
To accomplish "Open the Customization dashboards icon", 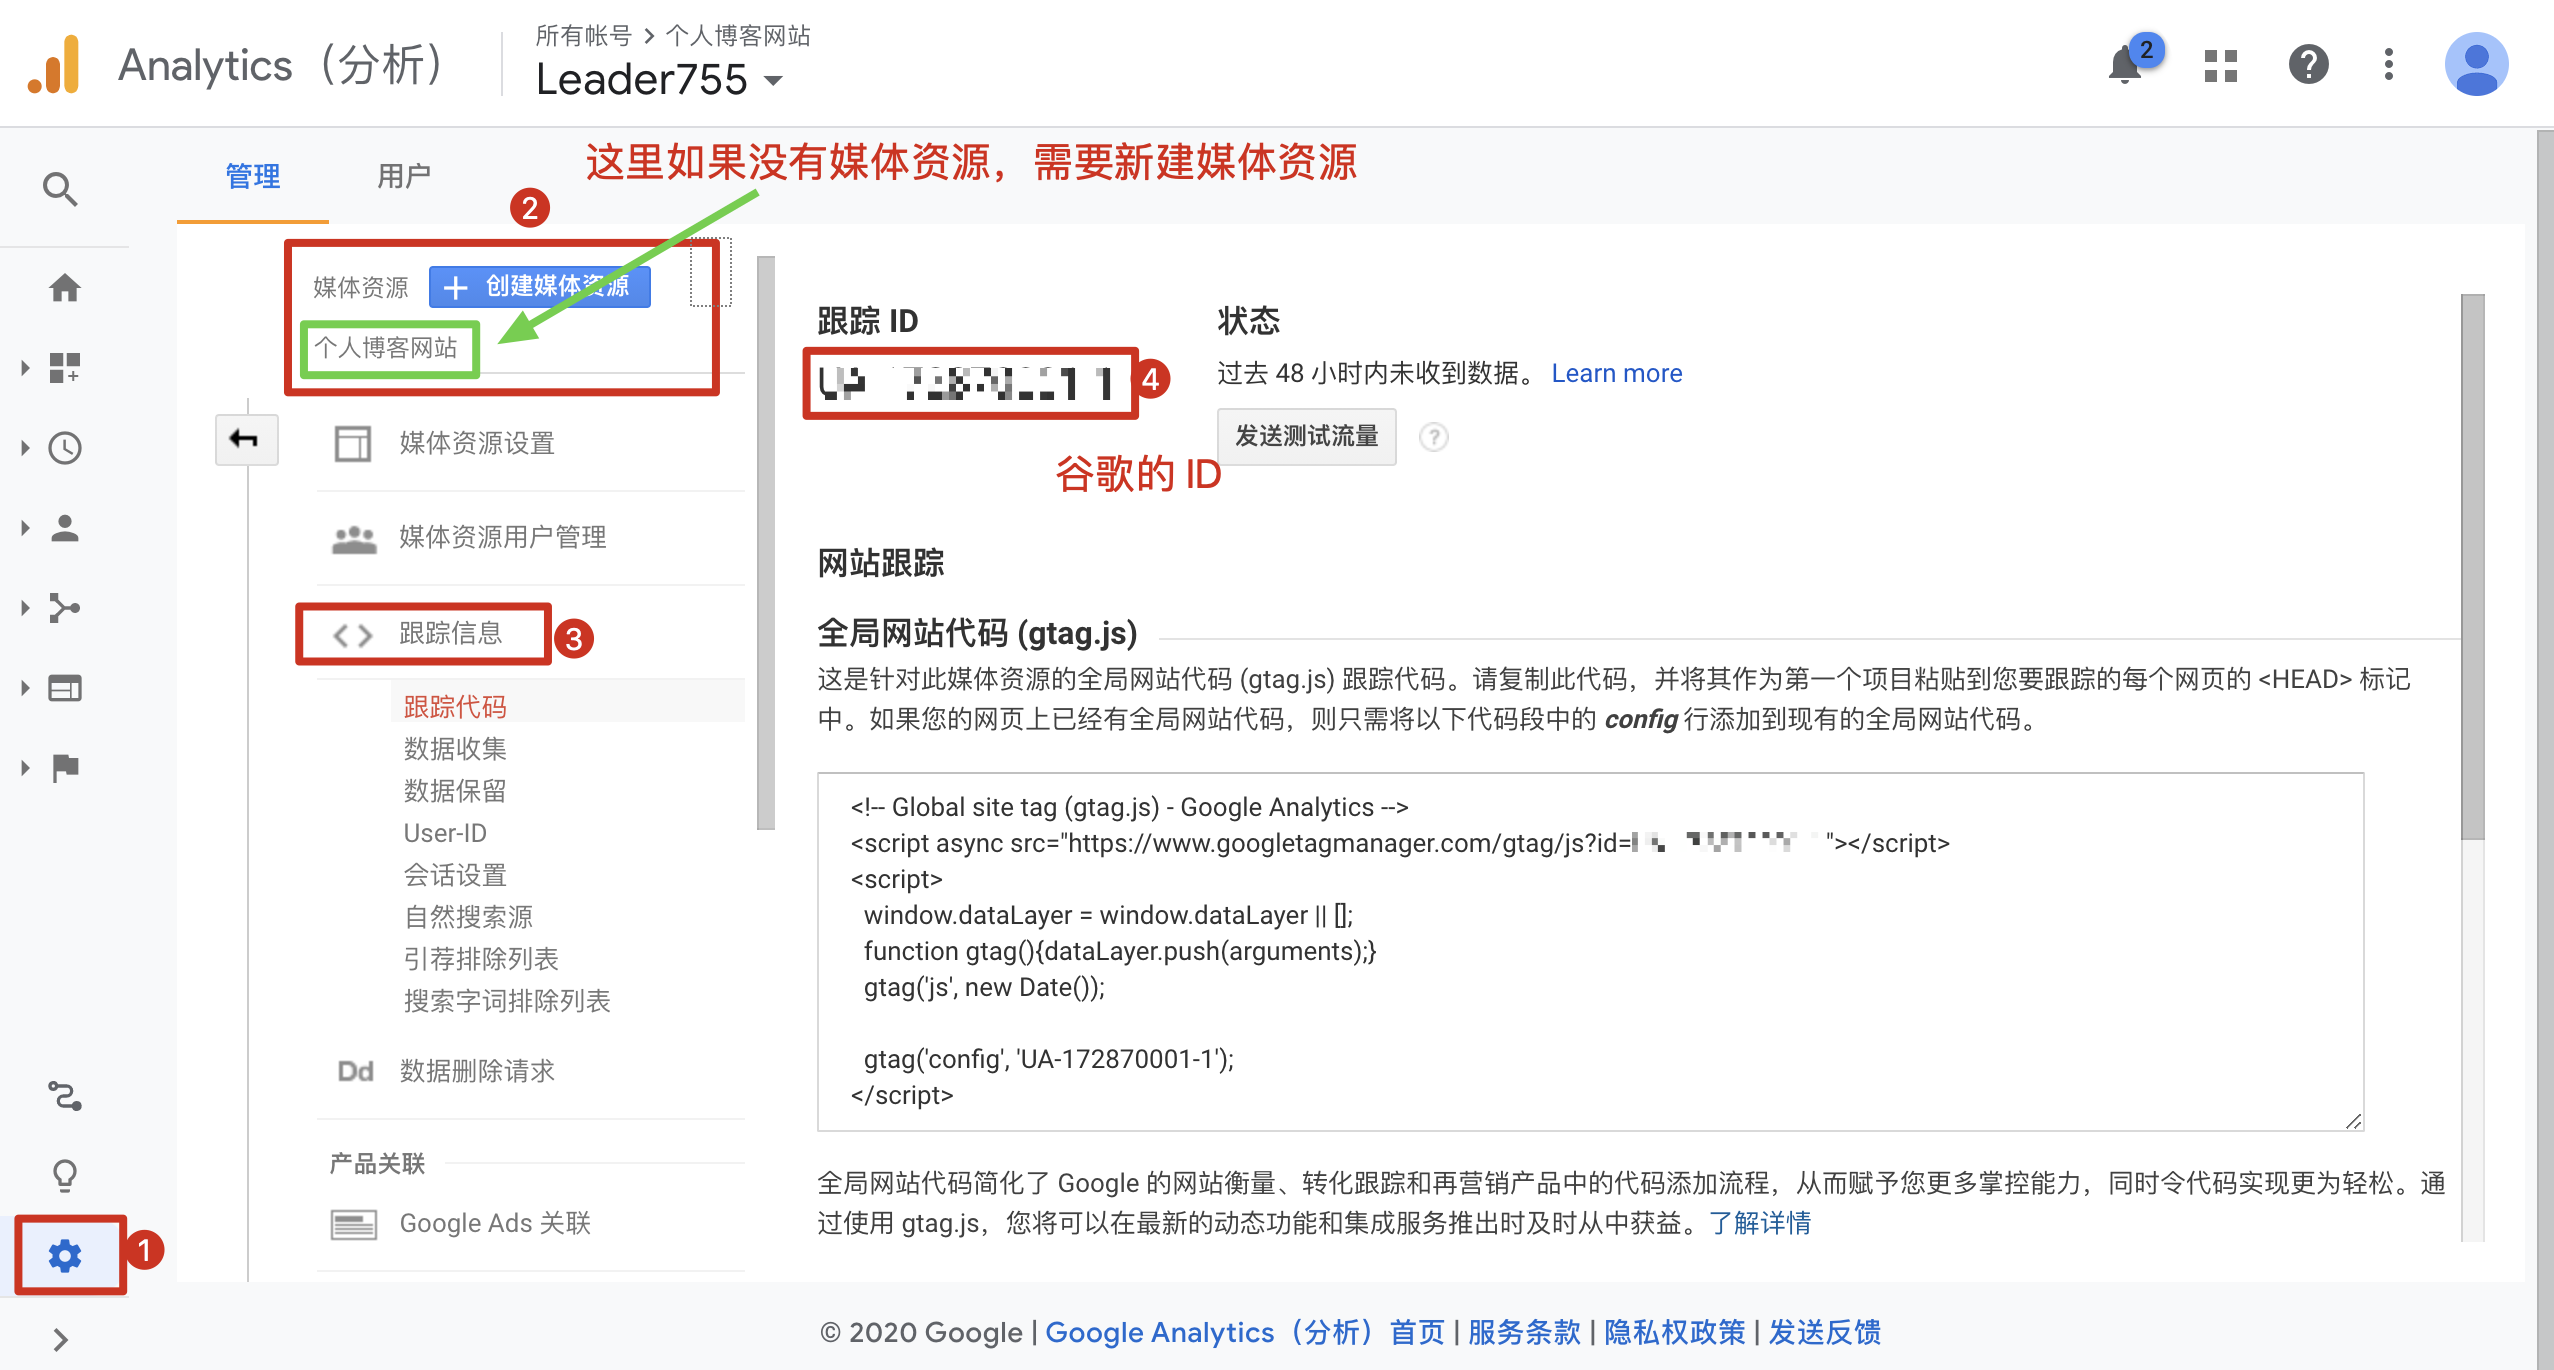I will pyautogui.click(x=65, y=367).
